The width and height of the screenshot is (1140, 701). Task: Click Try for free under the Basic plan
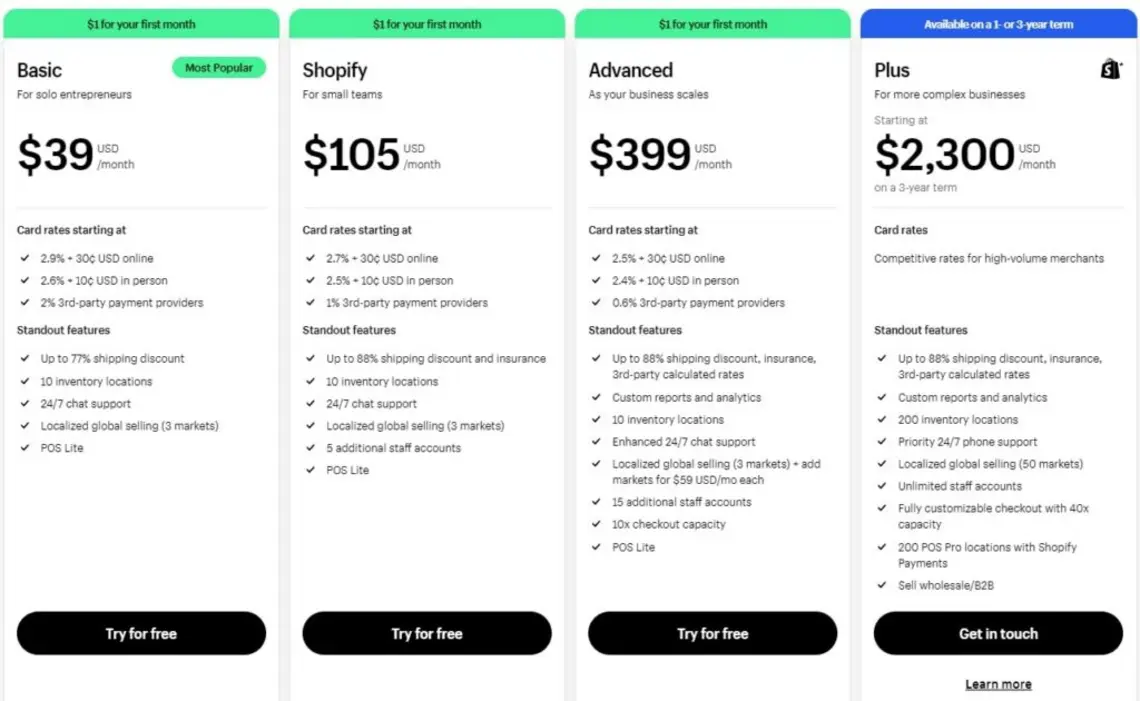(x=141, y=633)
